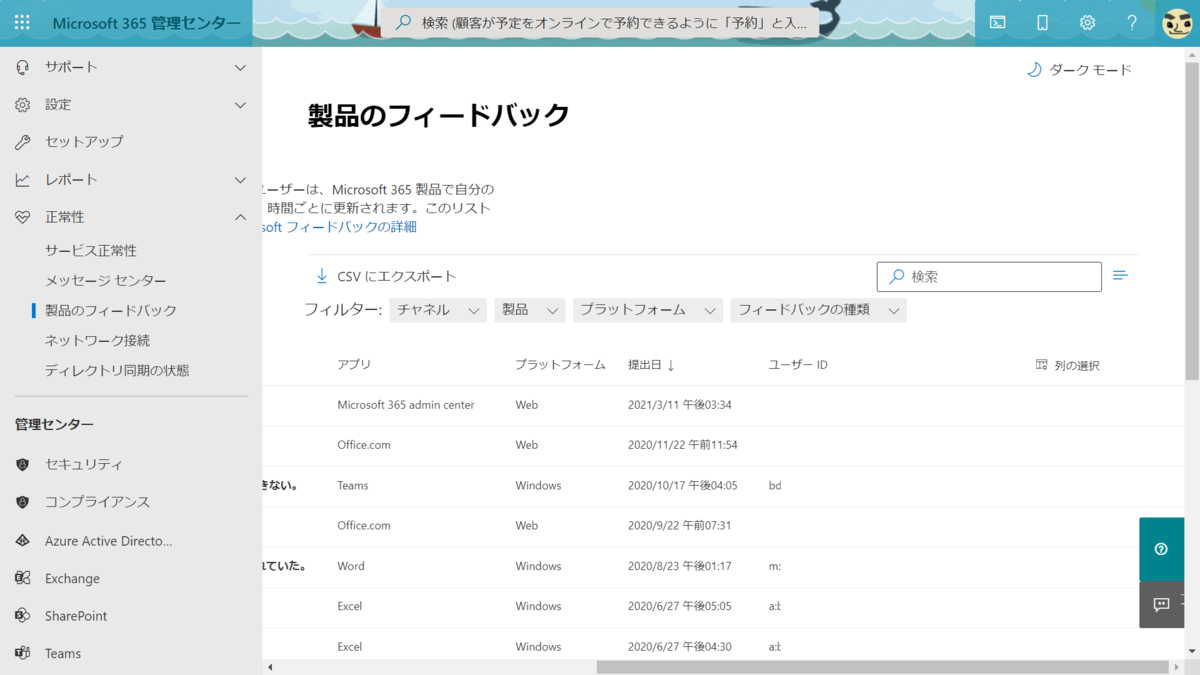Open Cloud Shell icon in header

(x=997, y=22)
